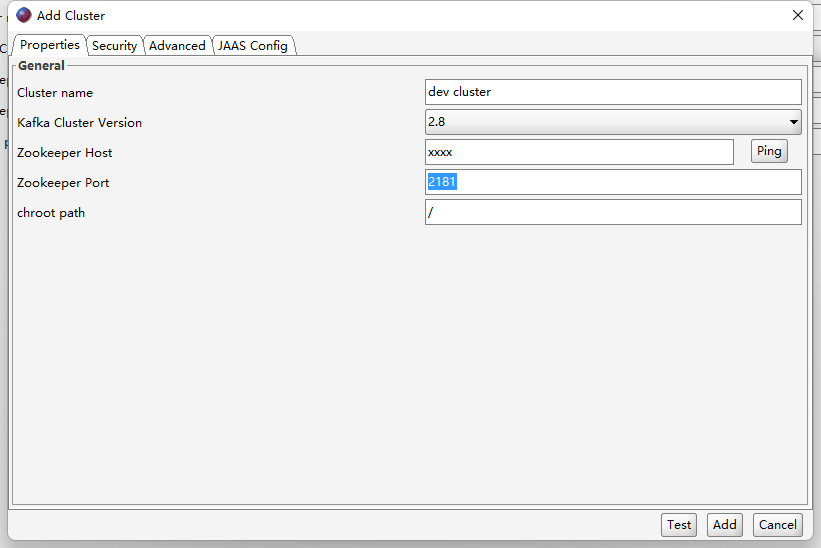Click the Add button

(x=724, y=525)
